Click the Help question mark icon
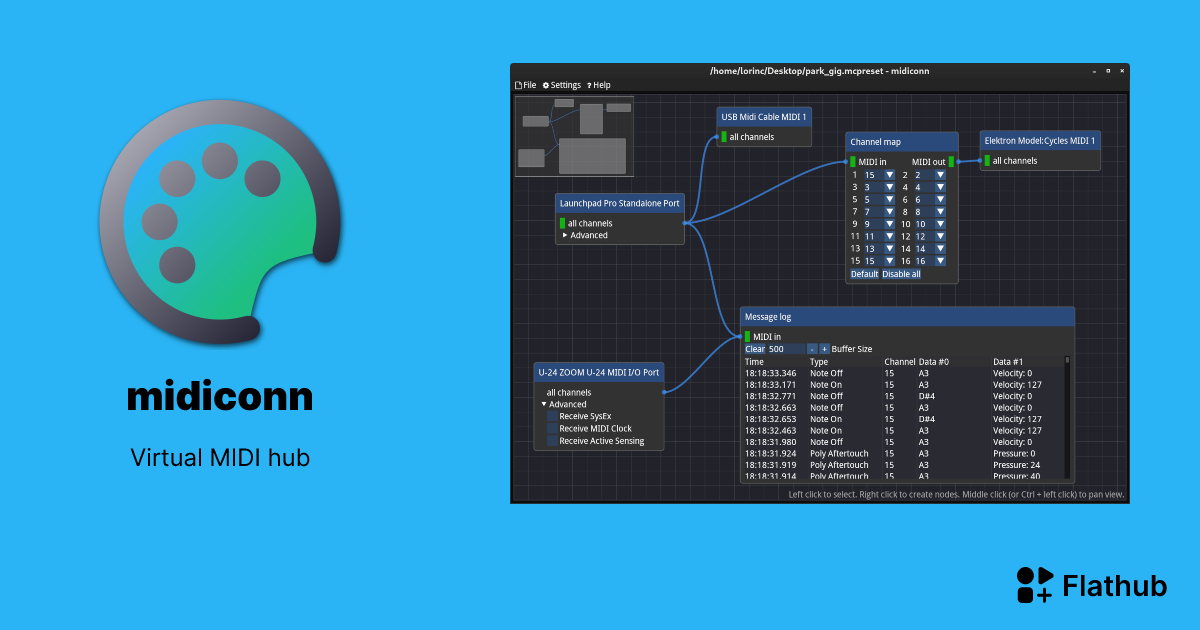This screenshot has height=630, width=1200. (589, 84)
